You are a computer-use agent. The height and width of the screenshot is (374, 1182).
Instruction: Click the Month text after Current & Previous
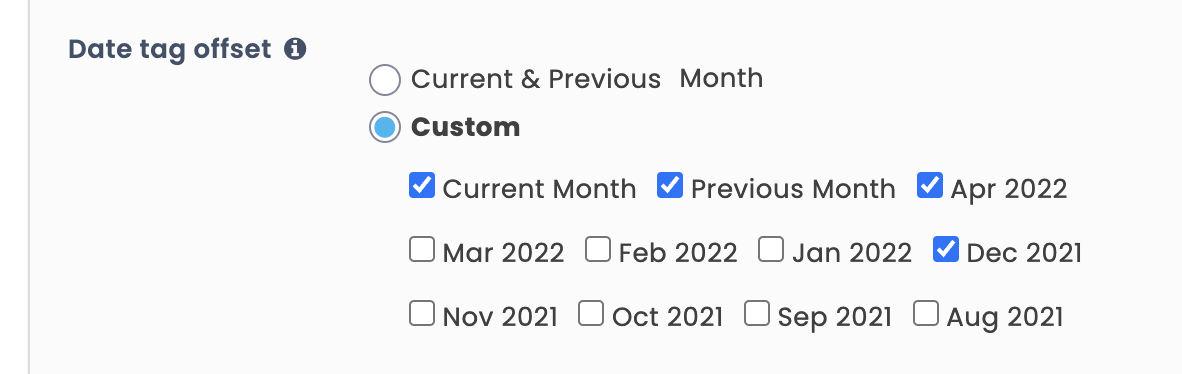pos(721,78)
